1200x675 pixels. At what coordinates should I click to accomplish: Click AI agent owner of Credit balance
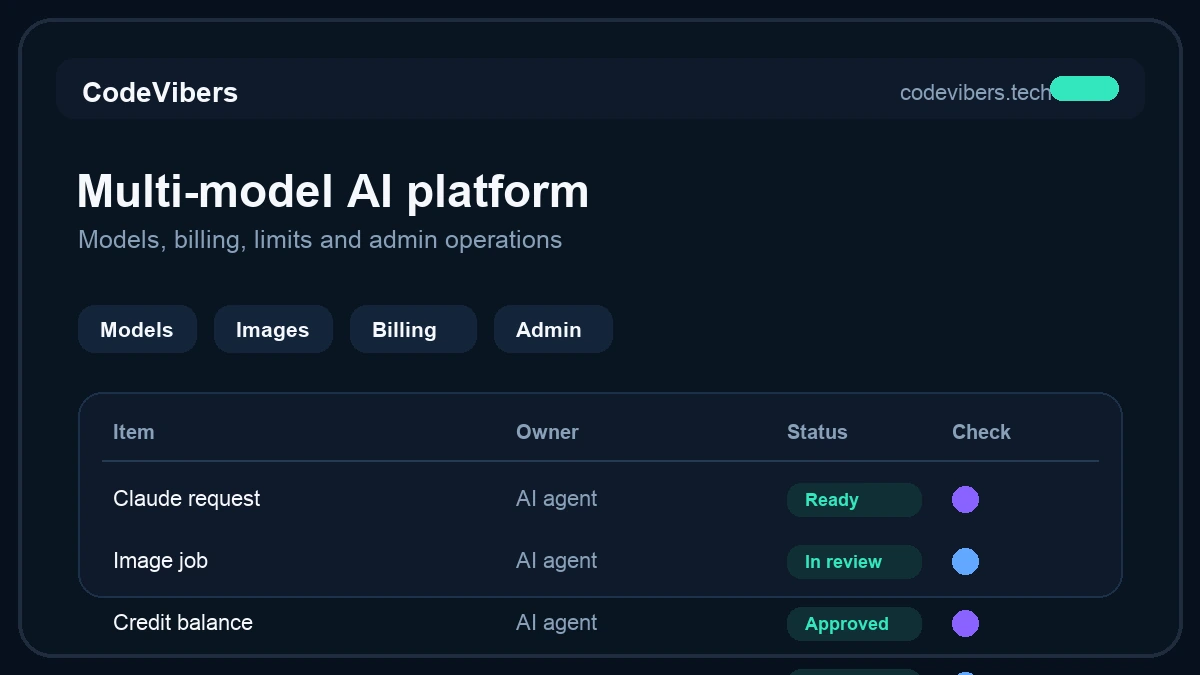click(556, 622)
